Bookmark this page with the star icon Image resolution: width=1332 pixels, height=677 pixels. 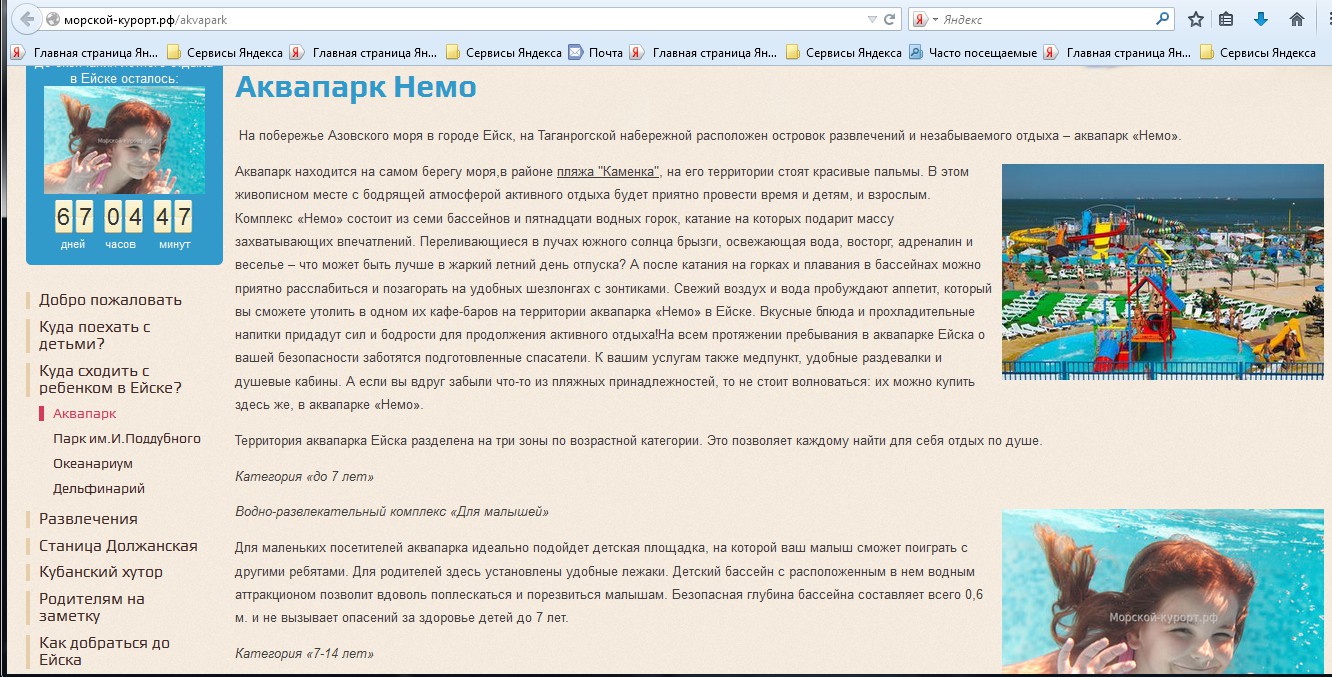pos(1195,19)
